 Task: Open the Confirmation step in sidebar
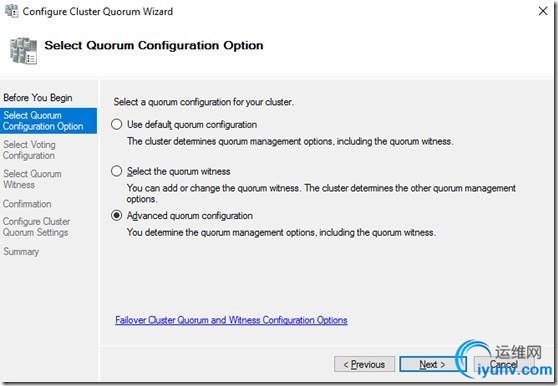[27, 204]
